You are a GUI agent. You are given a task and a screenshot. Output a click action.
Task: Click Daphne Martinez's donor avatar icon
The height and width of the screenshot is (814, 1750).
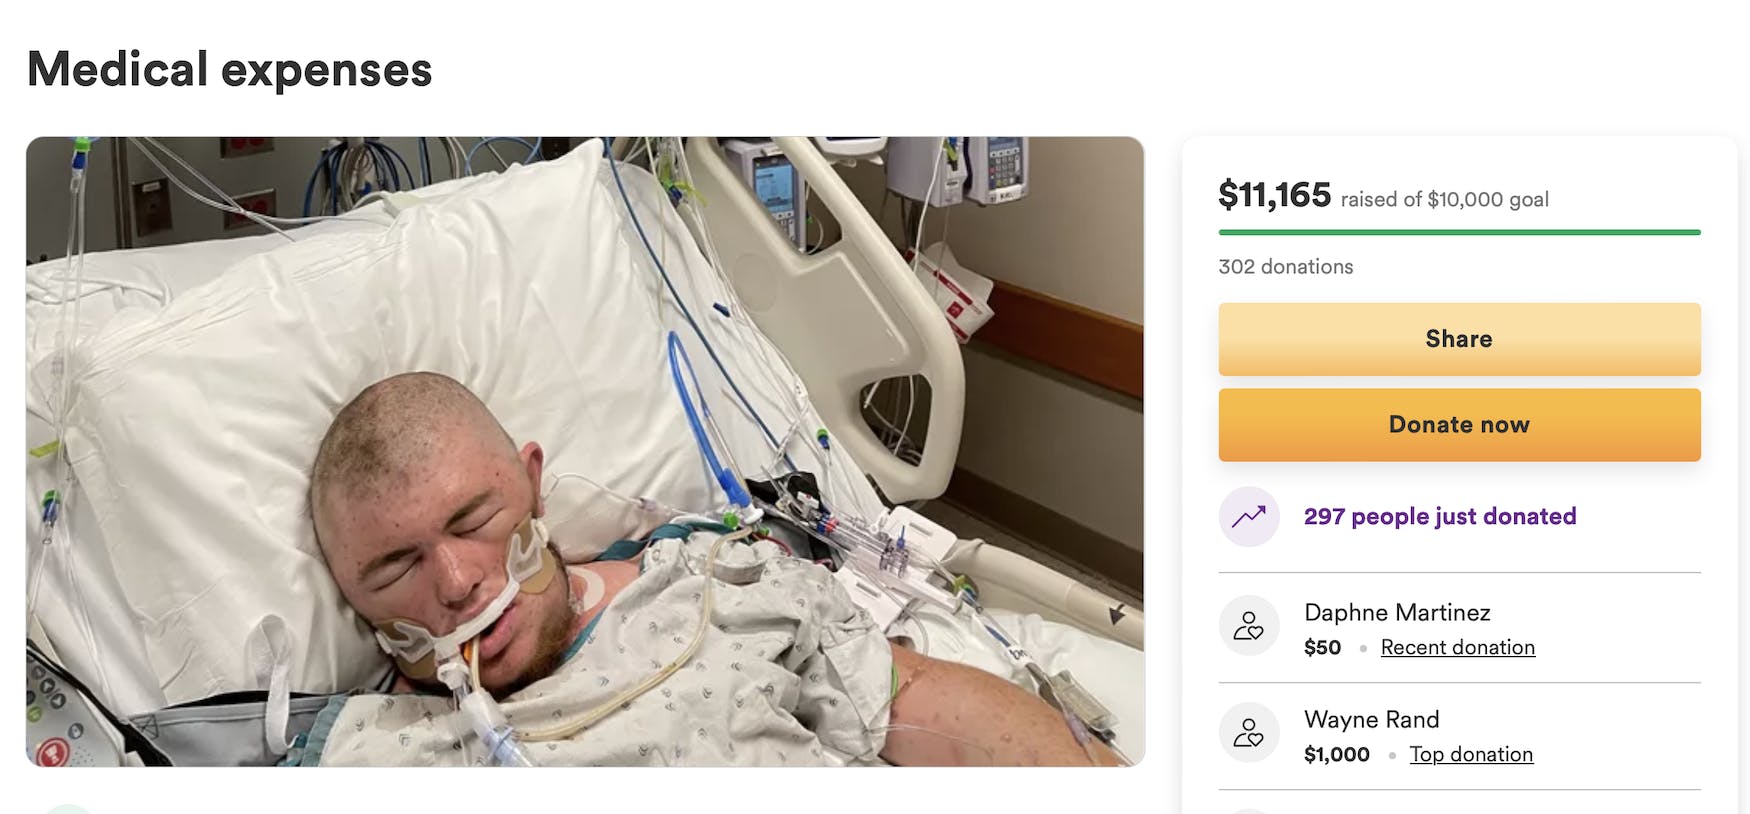click(1249, 626)
